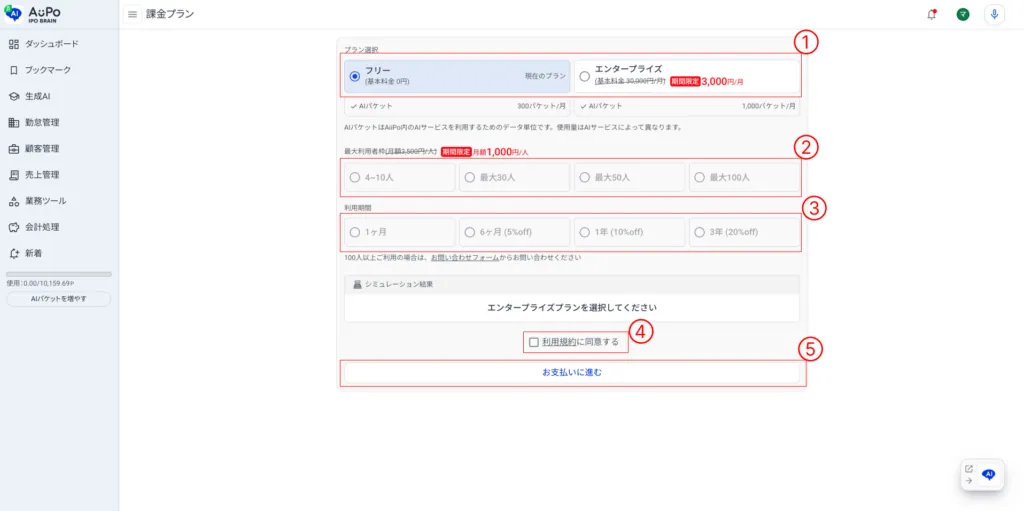This screenshot has width=1024, height=511.
Task: Check the 利用規約に同意する checkbox
Action: pyautogui.click(x=534, y=342)
